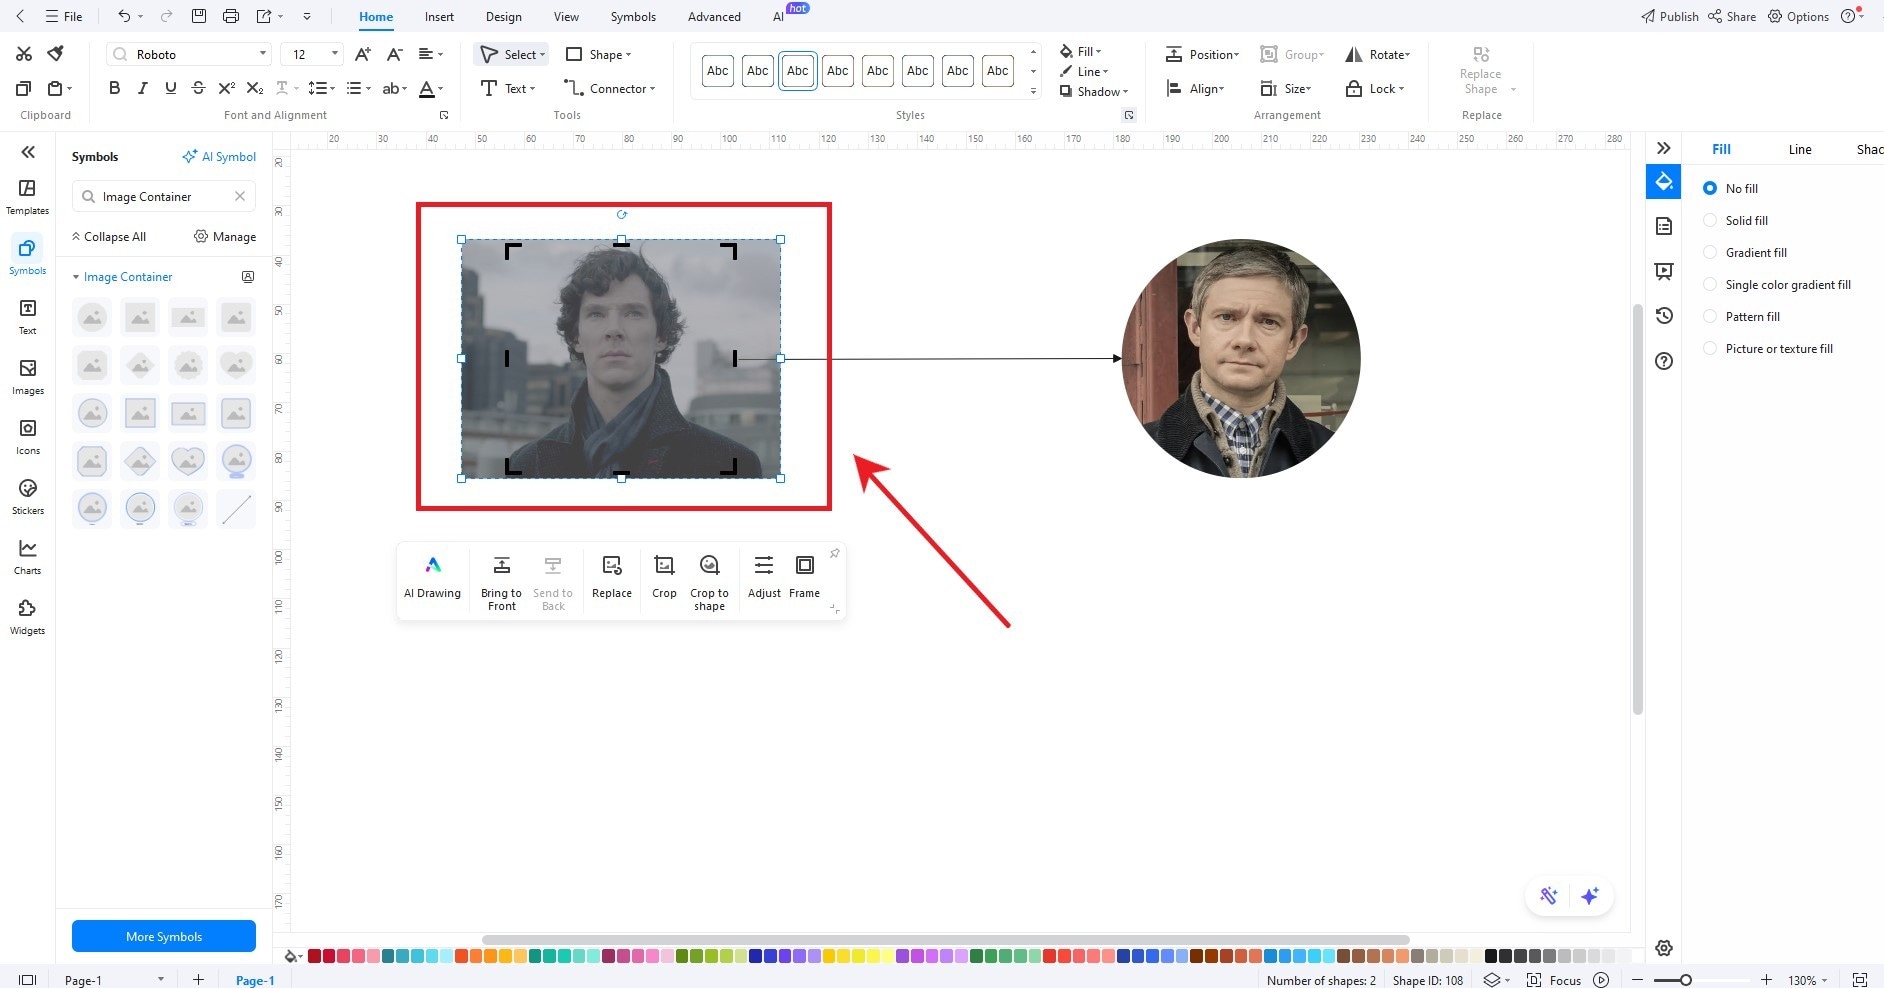Click the Undo arrow
The width and height of the screenshot is (1884, 988).
click(x=124, y=16)
